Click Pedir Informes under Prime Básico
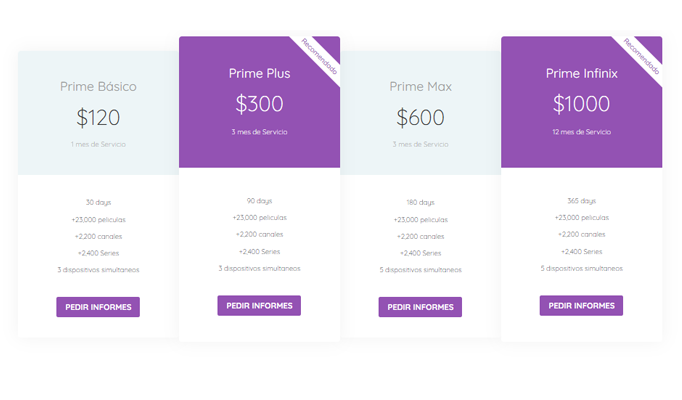Image resolution: width=682 pixels, height=400 pixels. (x=98, y=307)
